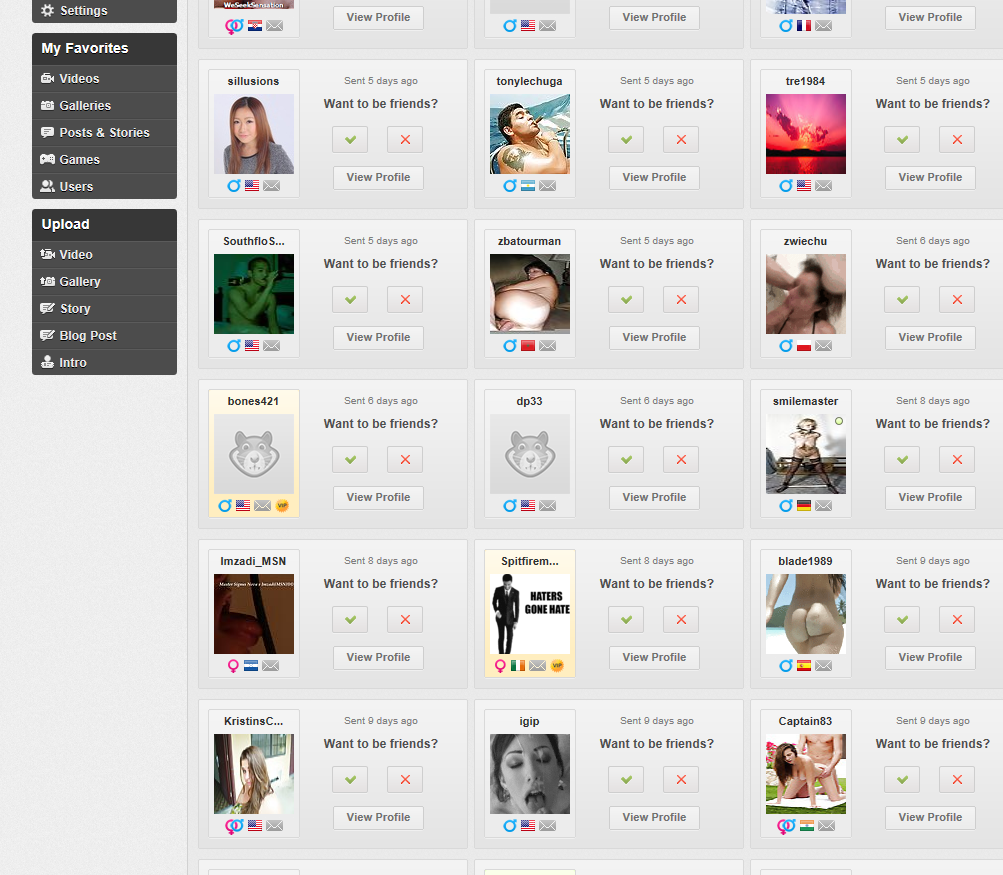The image size is (1003, 875).
Task: Open sillusions avatar thumbnail
Action: (254, 134)
